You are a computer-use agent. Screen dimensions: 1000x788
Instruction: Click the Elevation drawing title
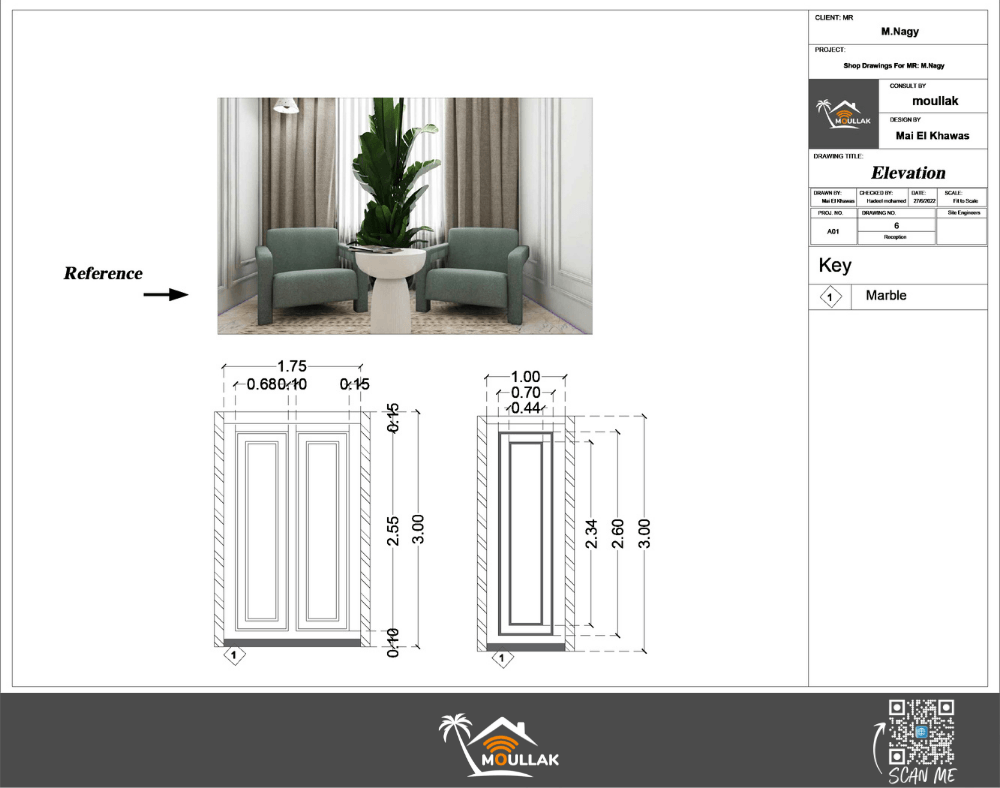click(907, 173)
